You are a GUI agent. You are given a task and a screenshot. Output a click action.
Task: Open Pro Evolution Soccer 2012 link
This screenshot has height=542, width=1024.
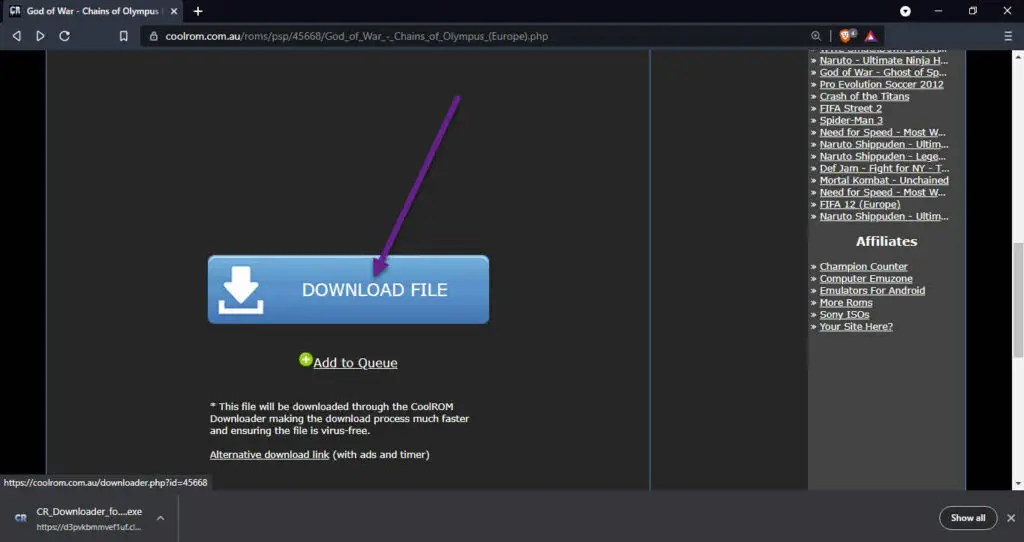882,84
